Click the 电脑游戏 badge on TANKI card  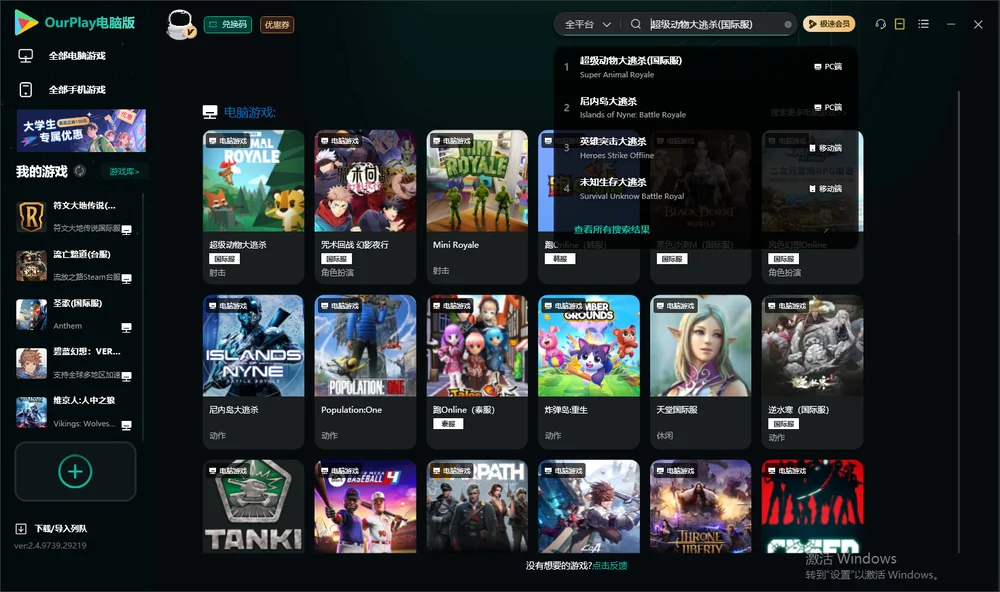(228, 471)
